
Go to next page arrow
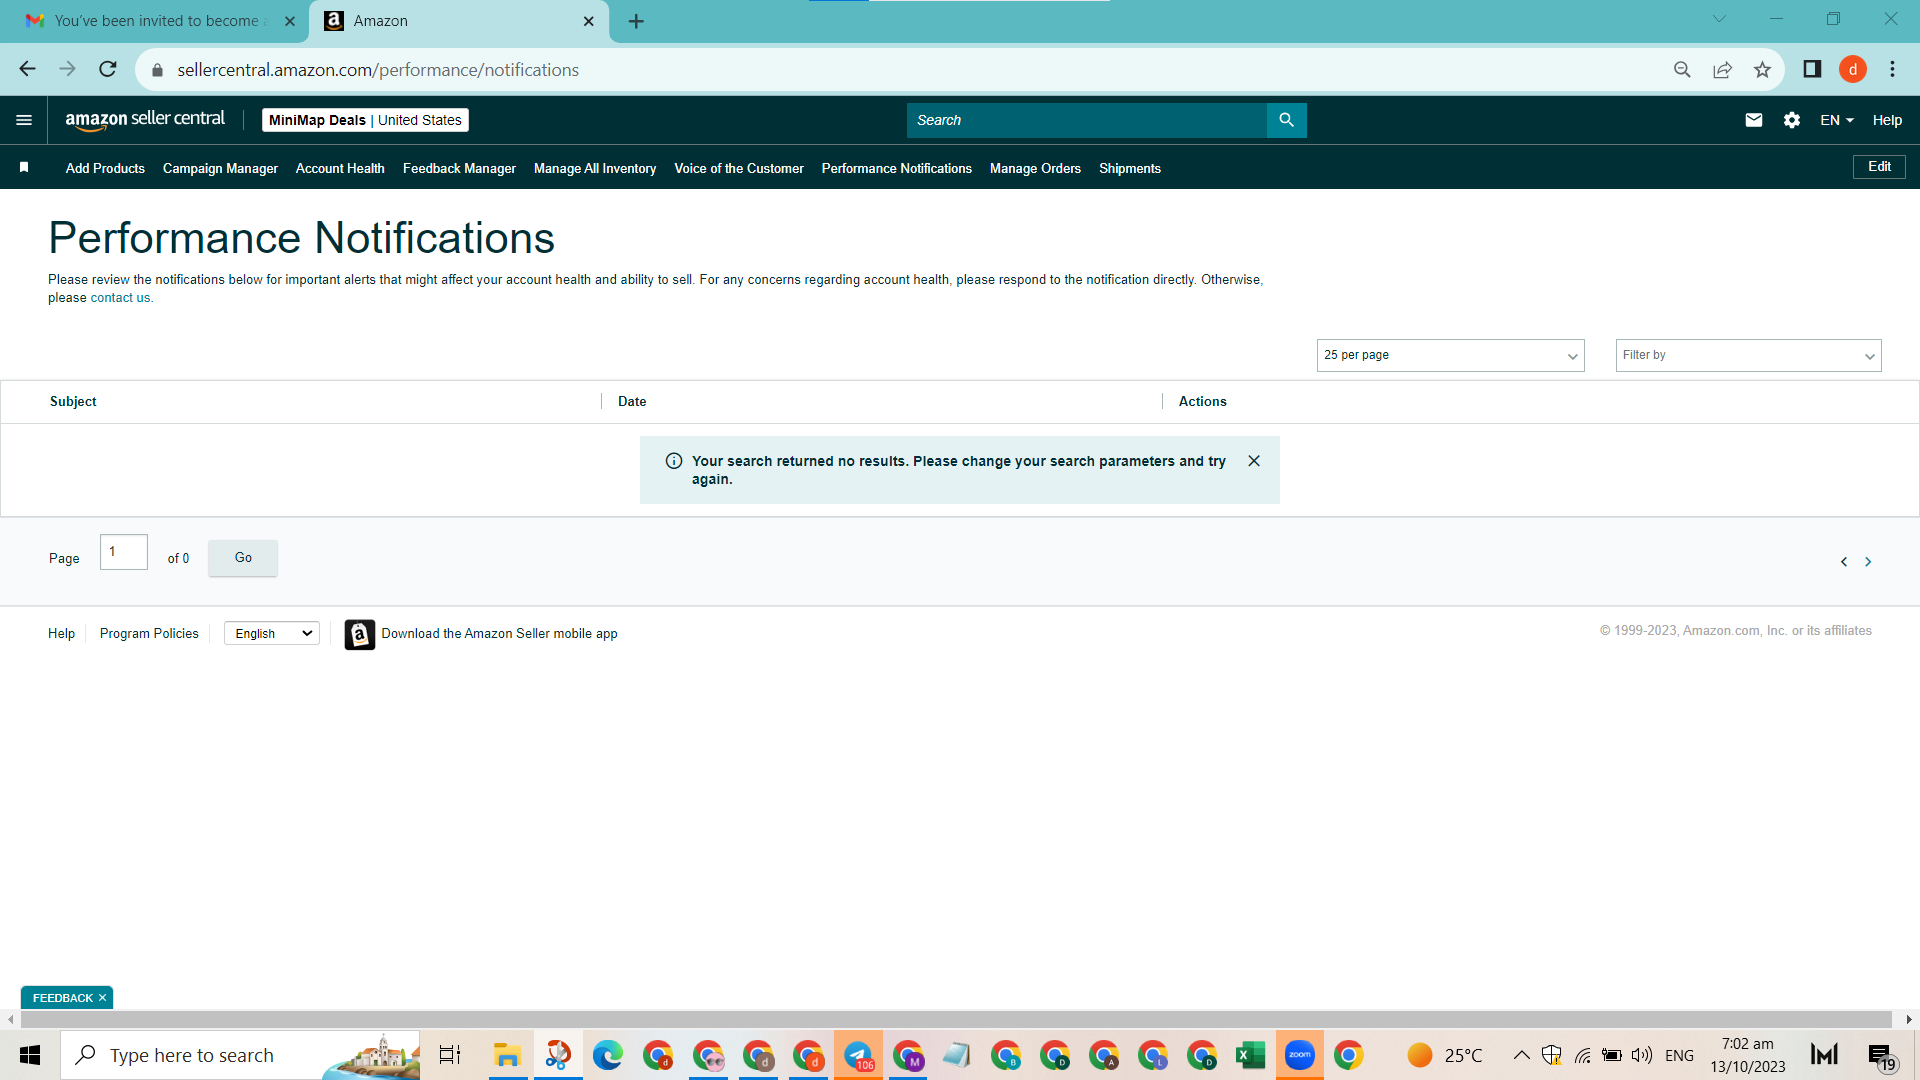pos(1867,562)
